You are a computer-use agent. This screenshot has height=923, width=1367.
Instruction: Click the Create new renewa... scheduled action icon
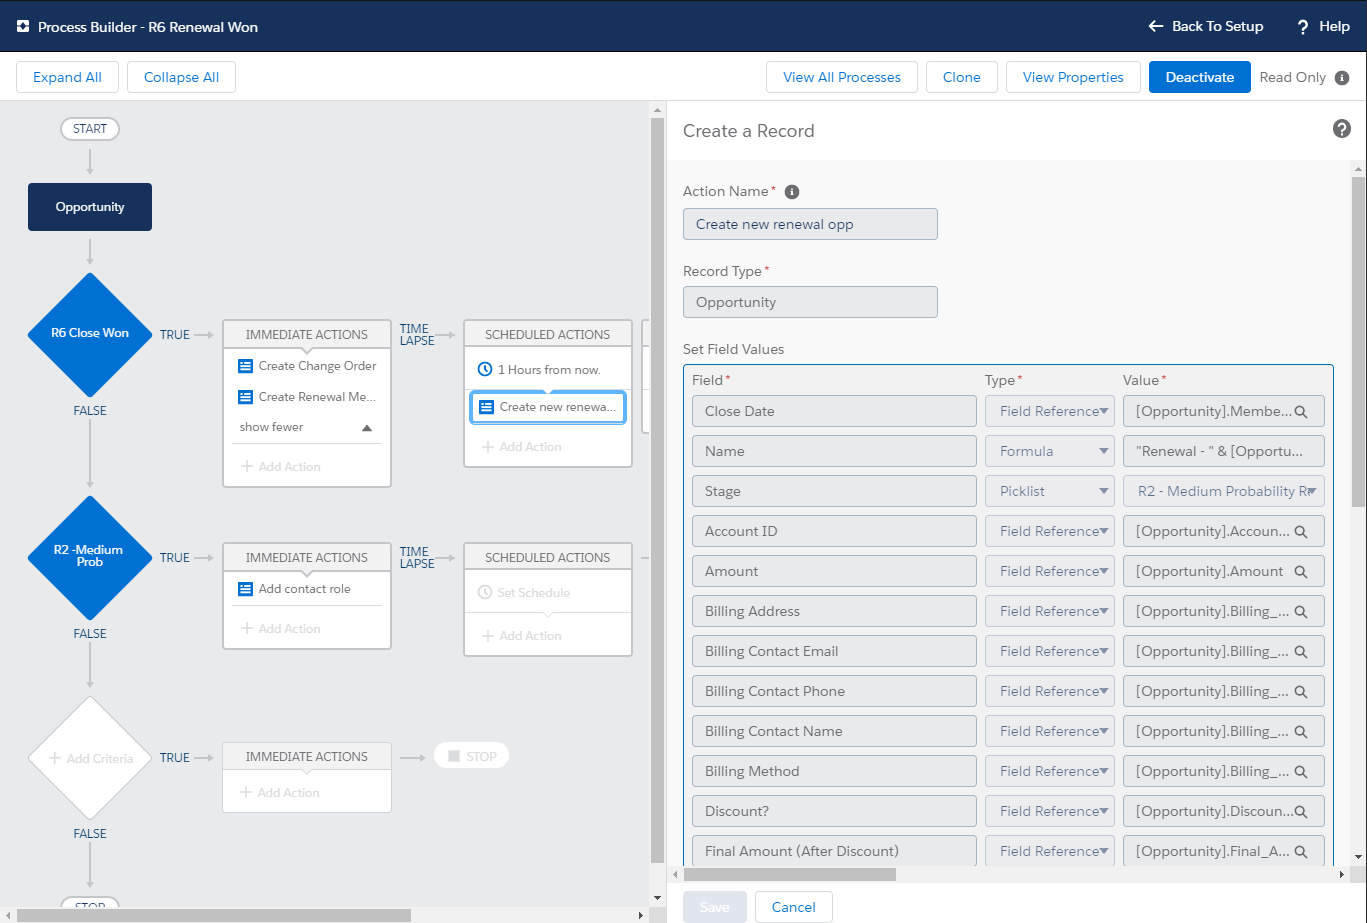tap(486, 407)
